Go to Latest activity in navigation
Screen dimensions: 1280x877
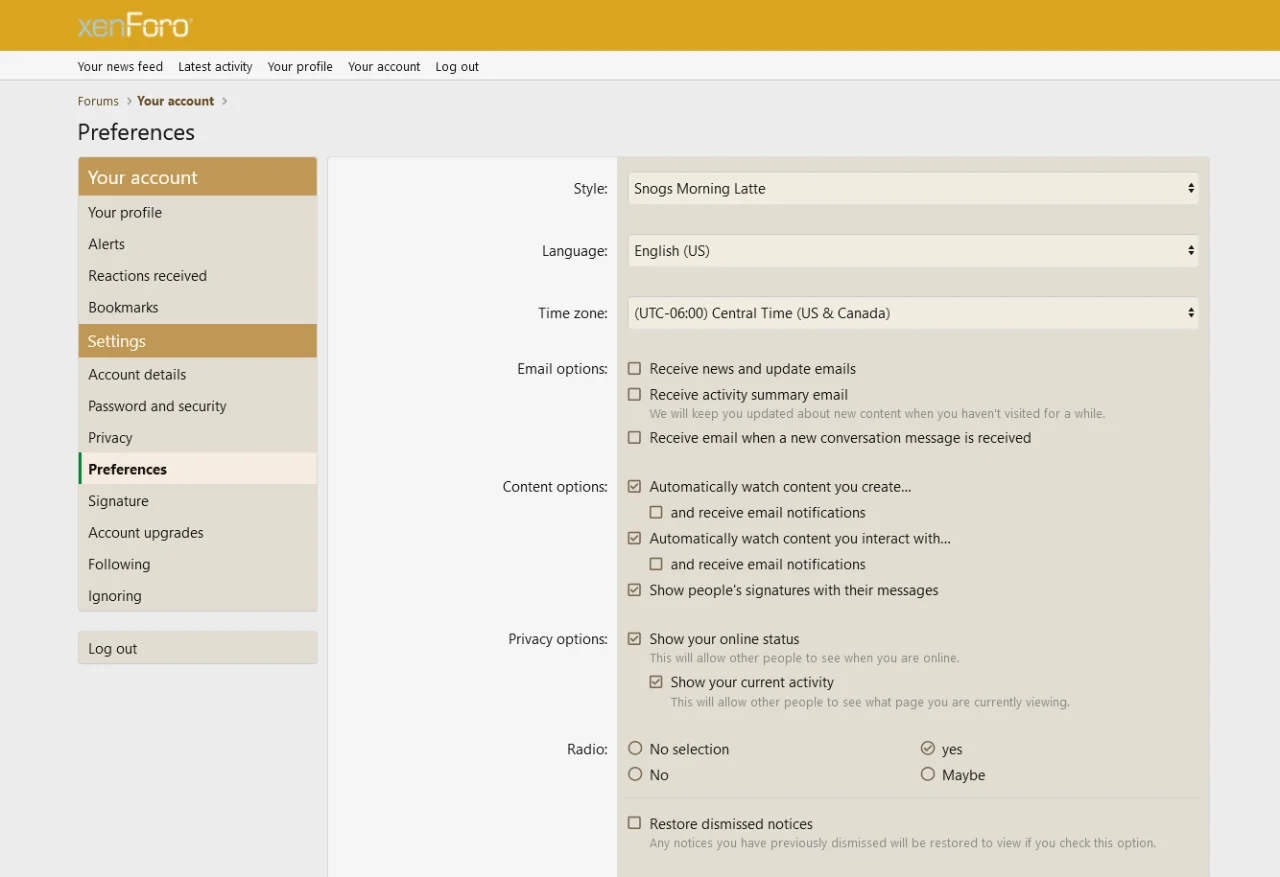215,67
